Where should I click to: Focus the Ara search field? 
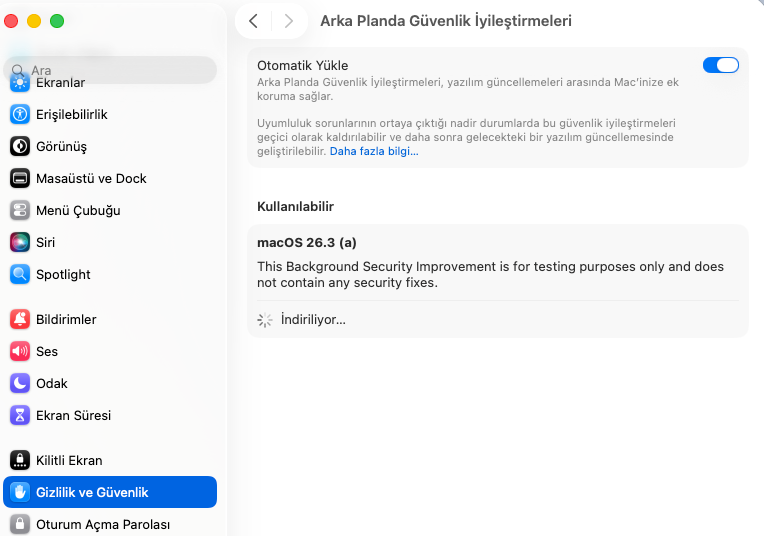click(110, 70)
